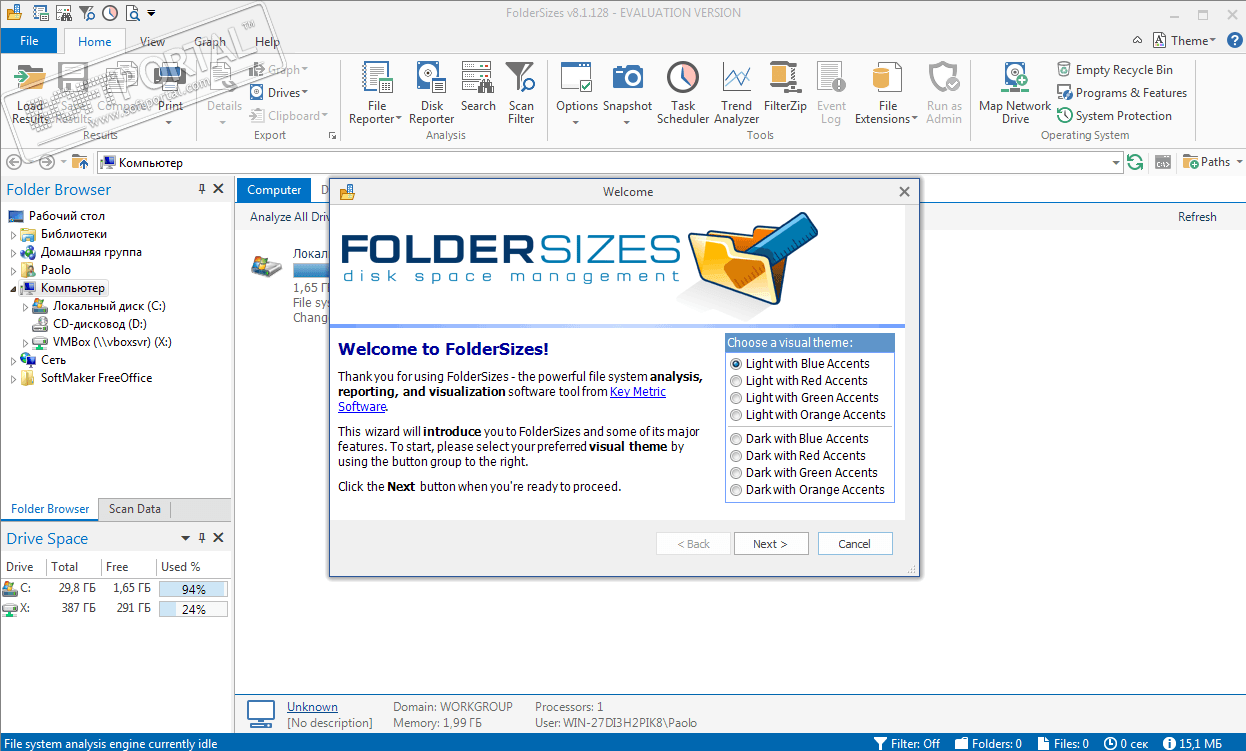Select Dark with Red Accents theme
This screenshot has height=751, width=1246.
click(x=798, y=456)
